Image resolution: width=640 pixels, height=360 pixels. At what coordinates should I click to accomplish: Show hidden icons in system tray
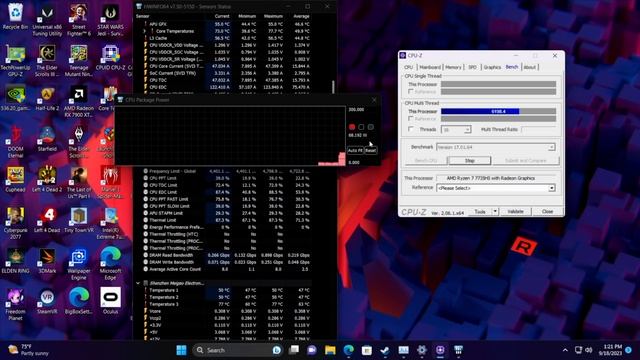coord(565,350)
